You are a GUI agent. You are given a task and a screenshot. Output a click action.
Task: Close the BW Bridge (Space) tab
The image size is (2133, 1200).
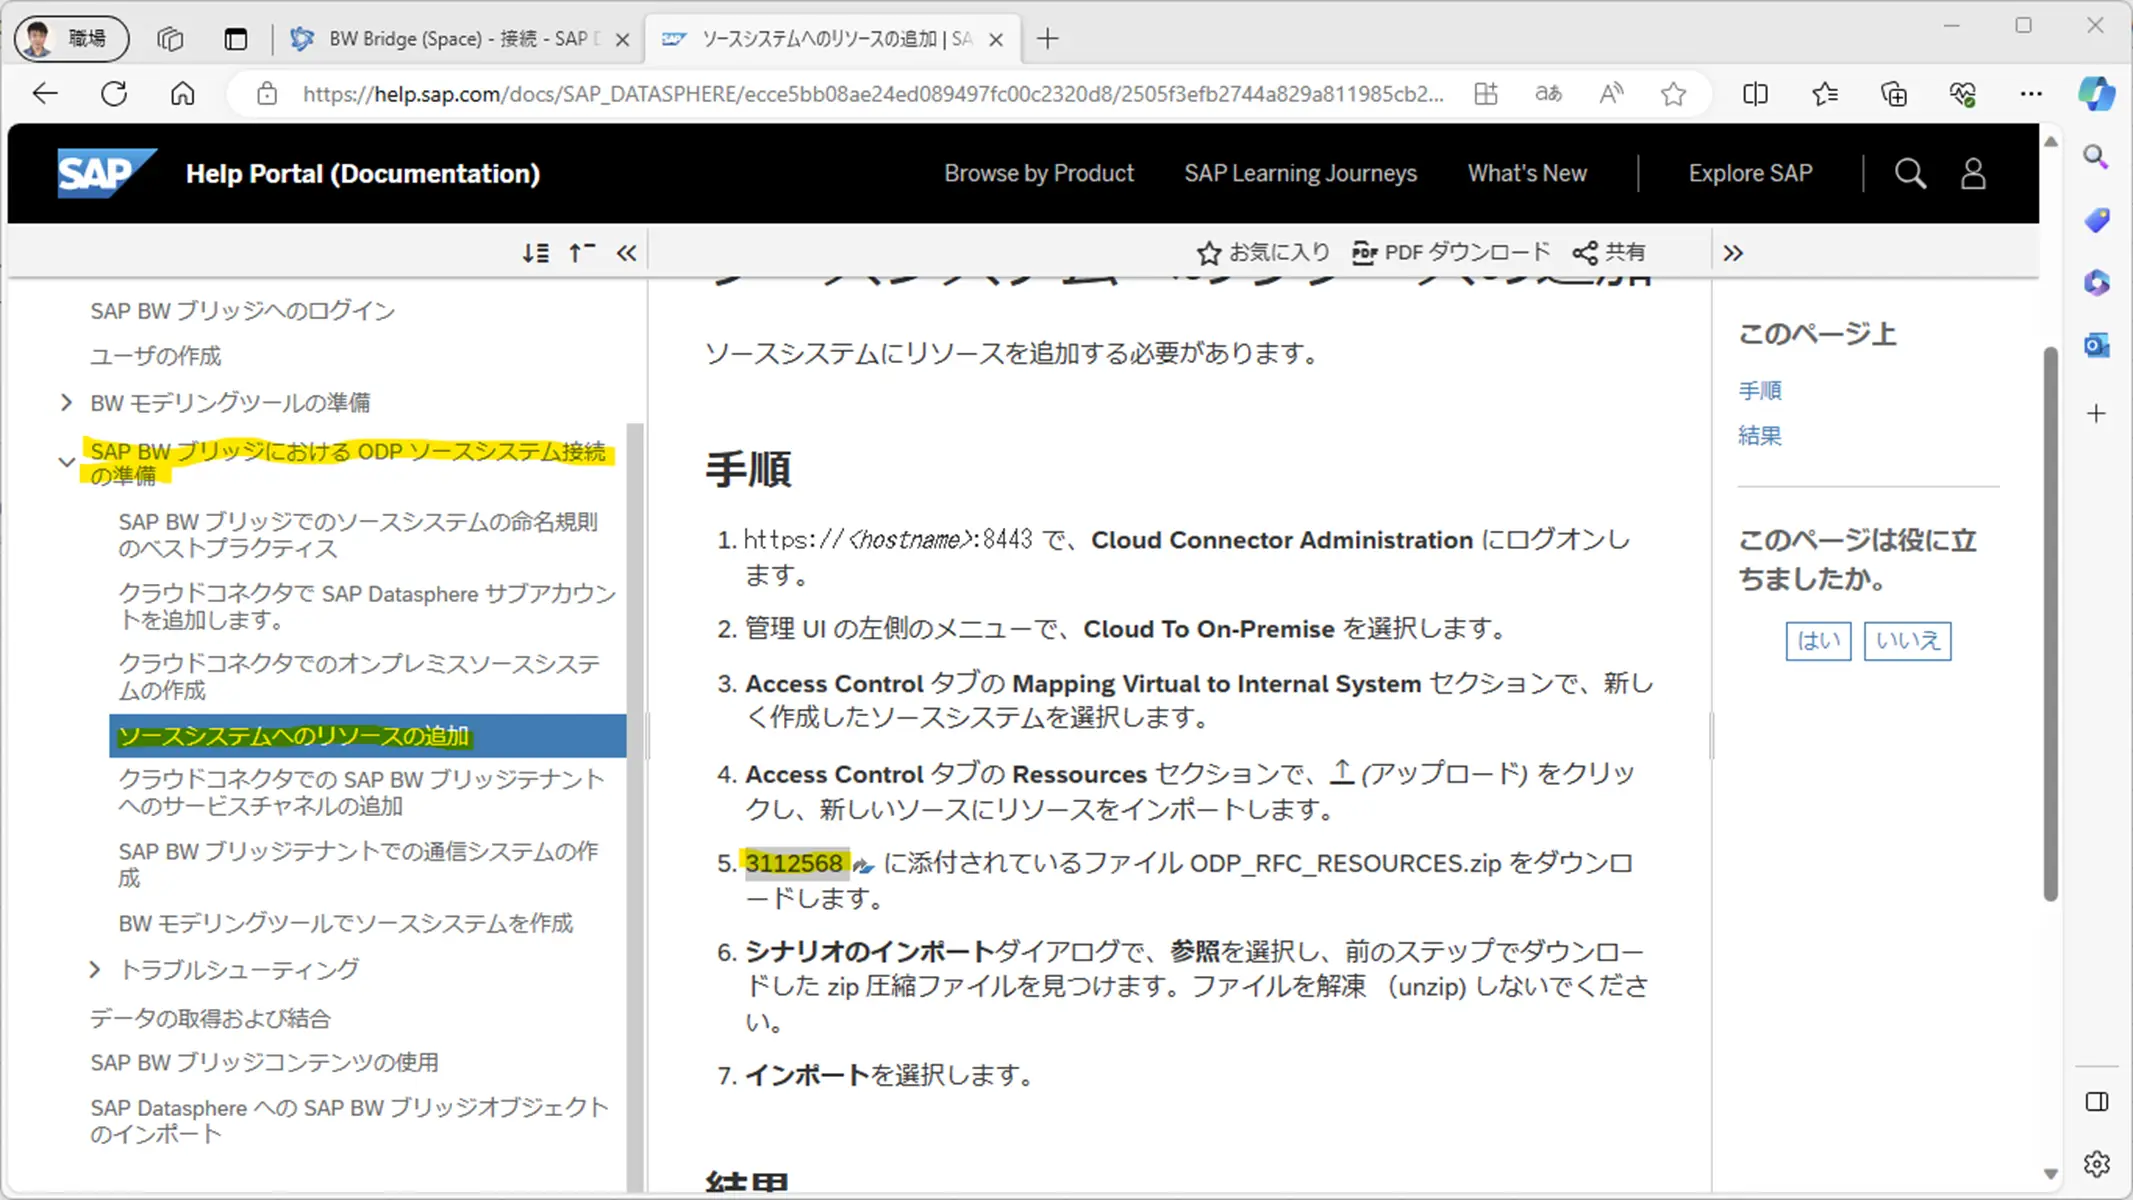tap(622, 40)
